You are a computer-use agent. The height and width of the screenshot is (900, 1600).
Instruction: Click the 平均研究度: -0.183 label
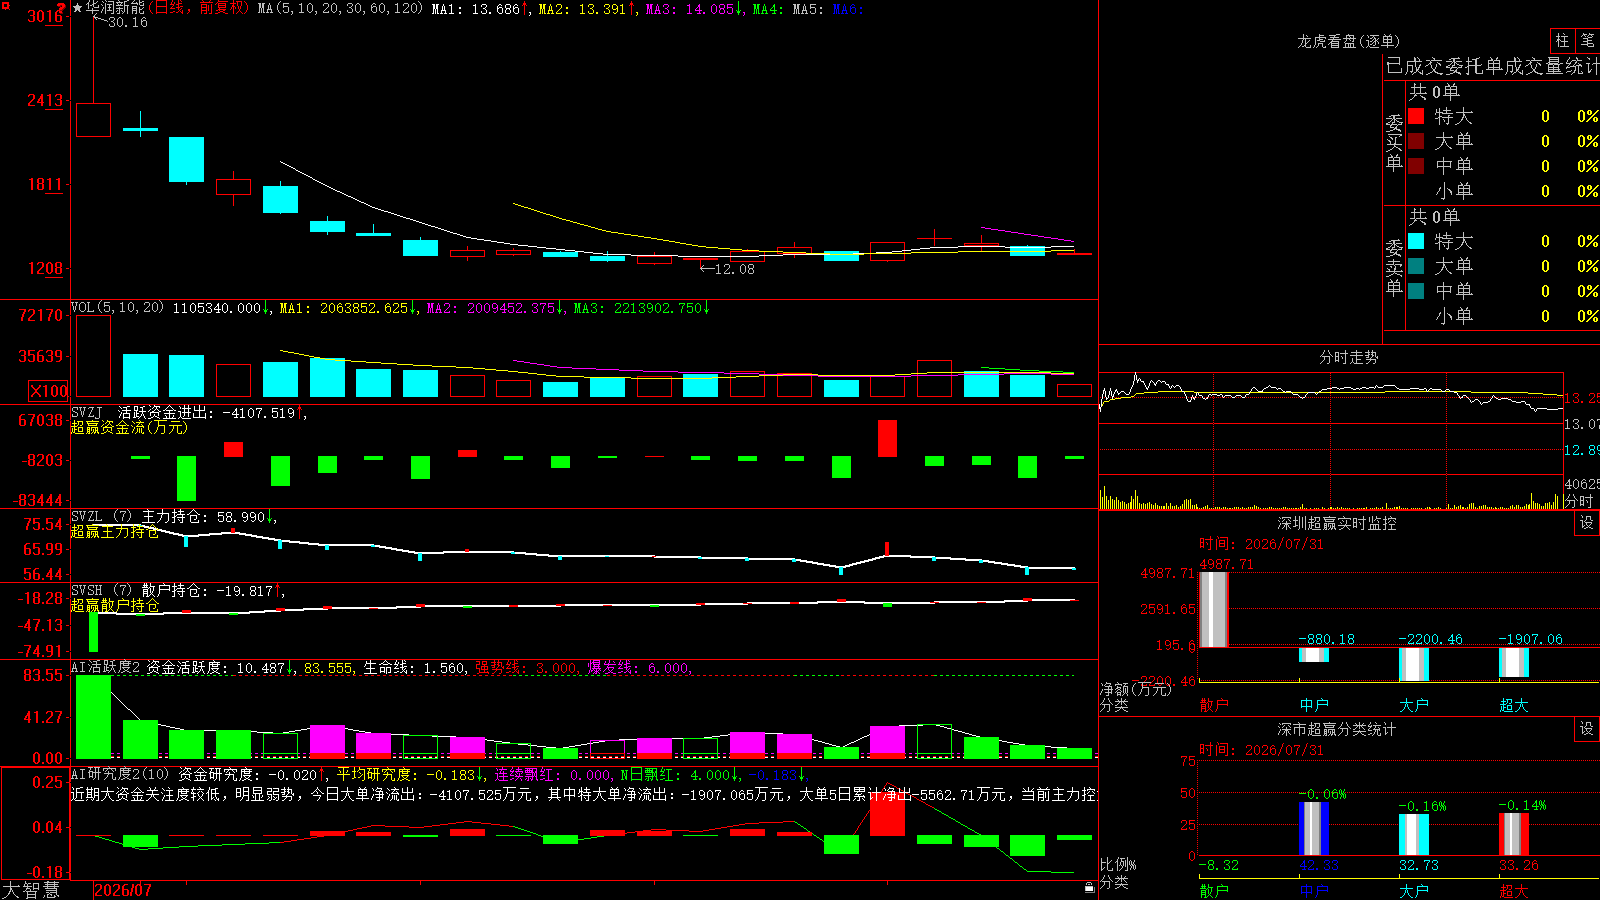[x=405, y=774]
